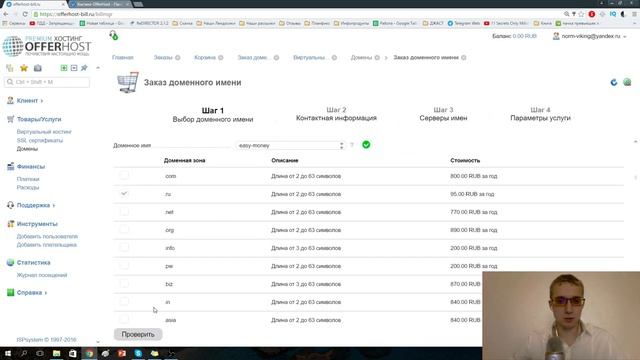Click the user avatar icon near the email
The height and width of the screenshot is (360, 640).
coord(556,36)
